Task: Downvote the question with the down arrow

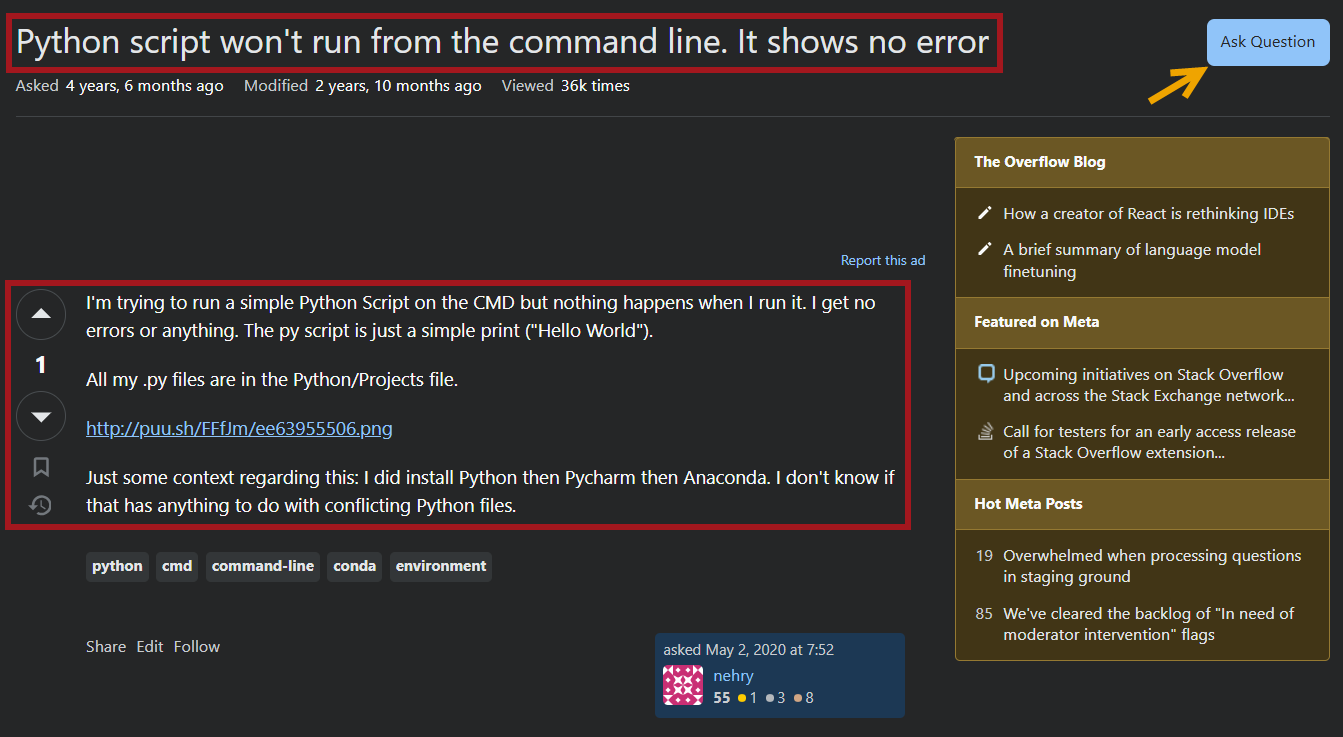Action: [x=41, y=416]
